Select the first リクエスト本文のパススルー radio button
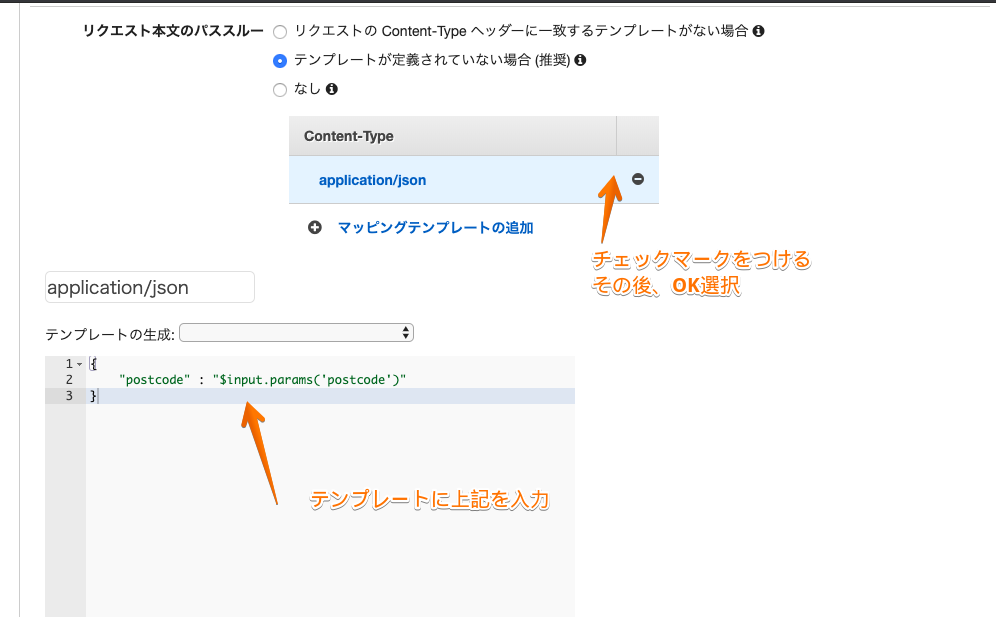 click(280, 31)
